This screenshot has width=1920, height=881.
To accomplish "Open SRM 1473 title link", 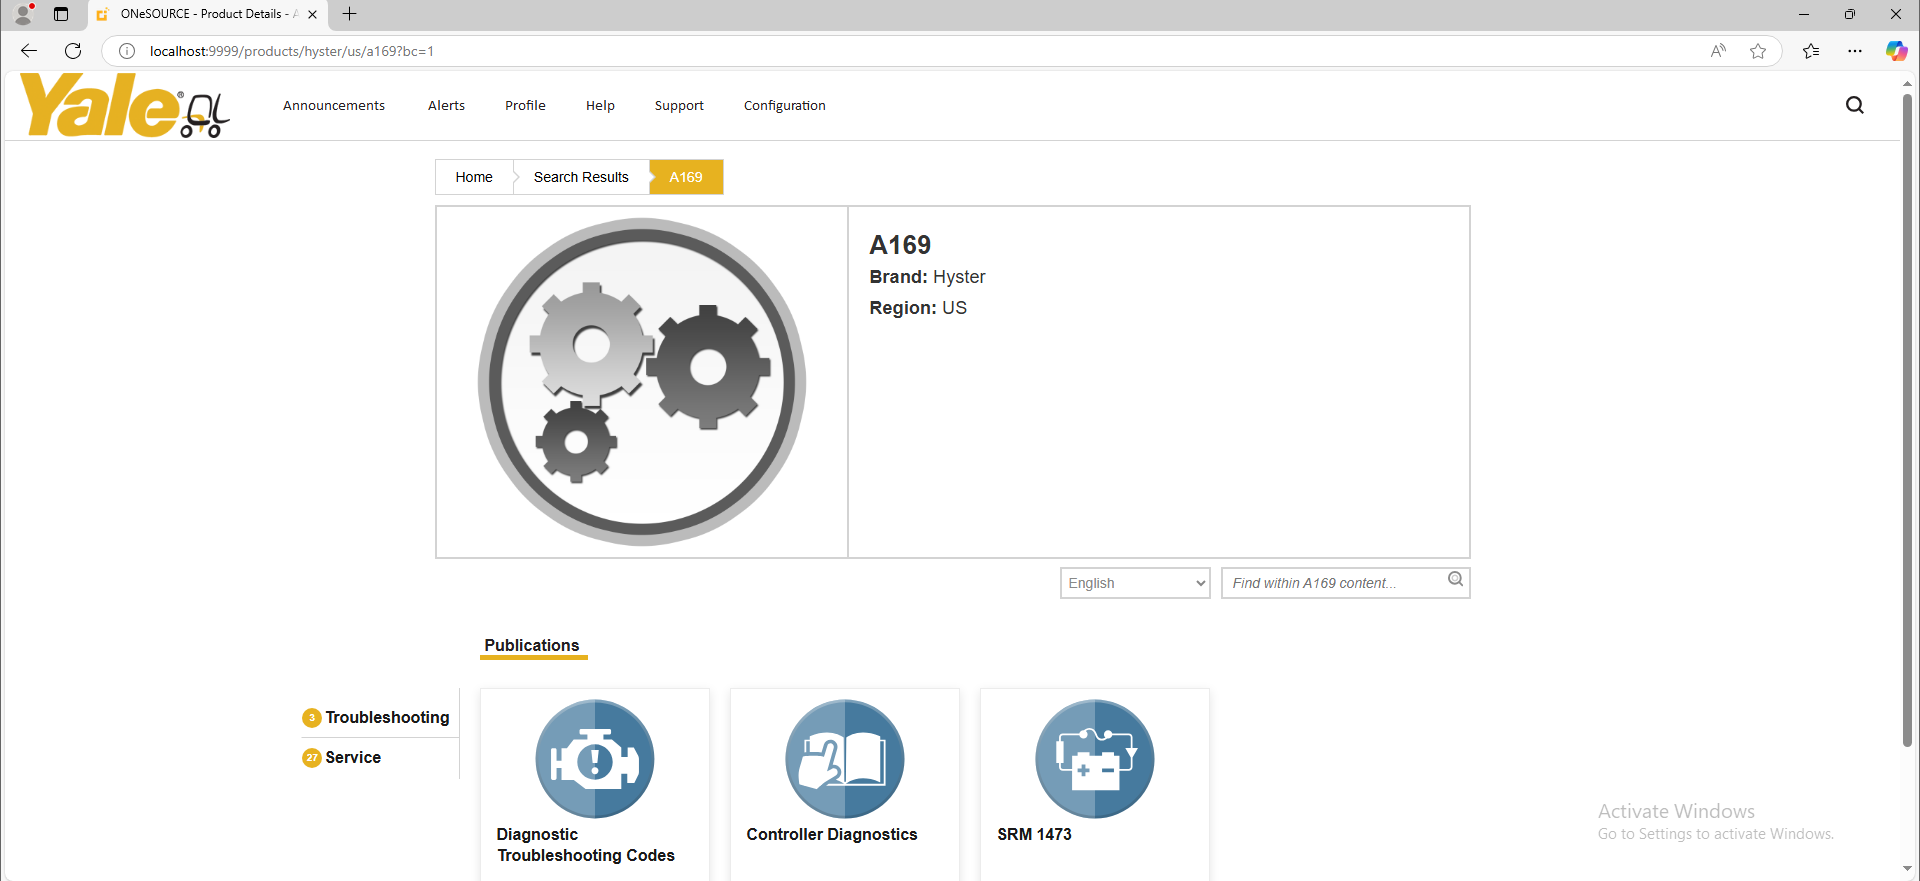I will (1034, 835).
